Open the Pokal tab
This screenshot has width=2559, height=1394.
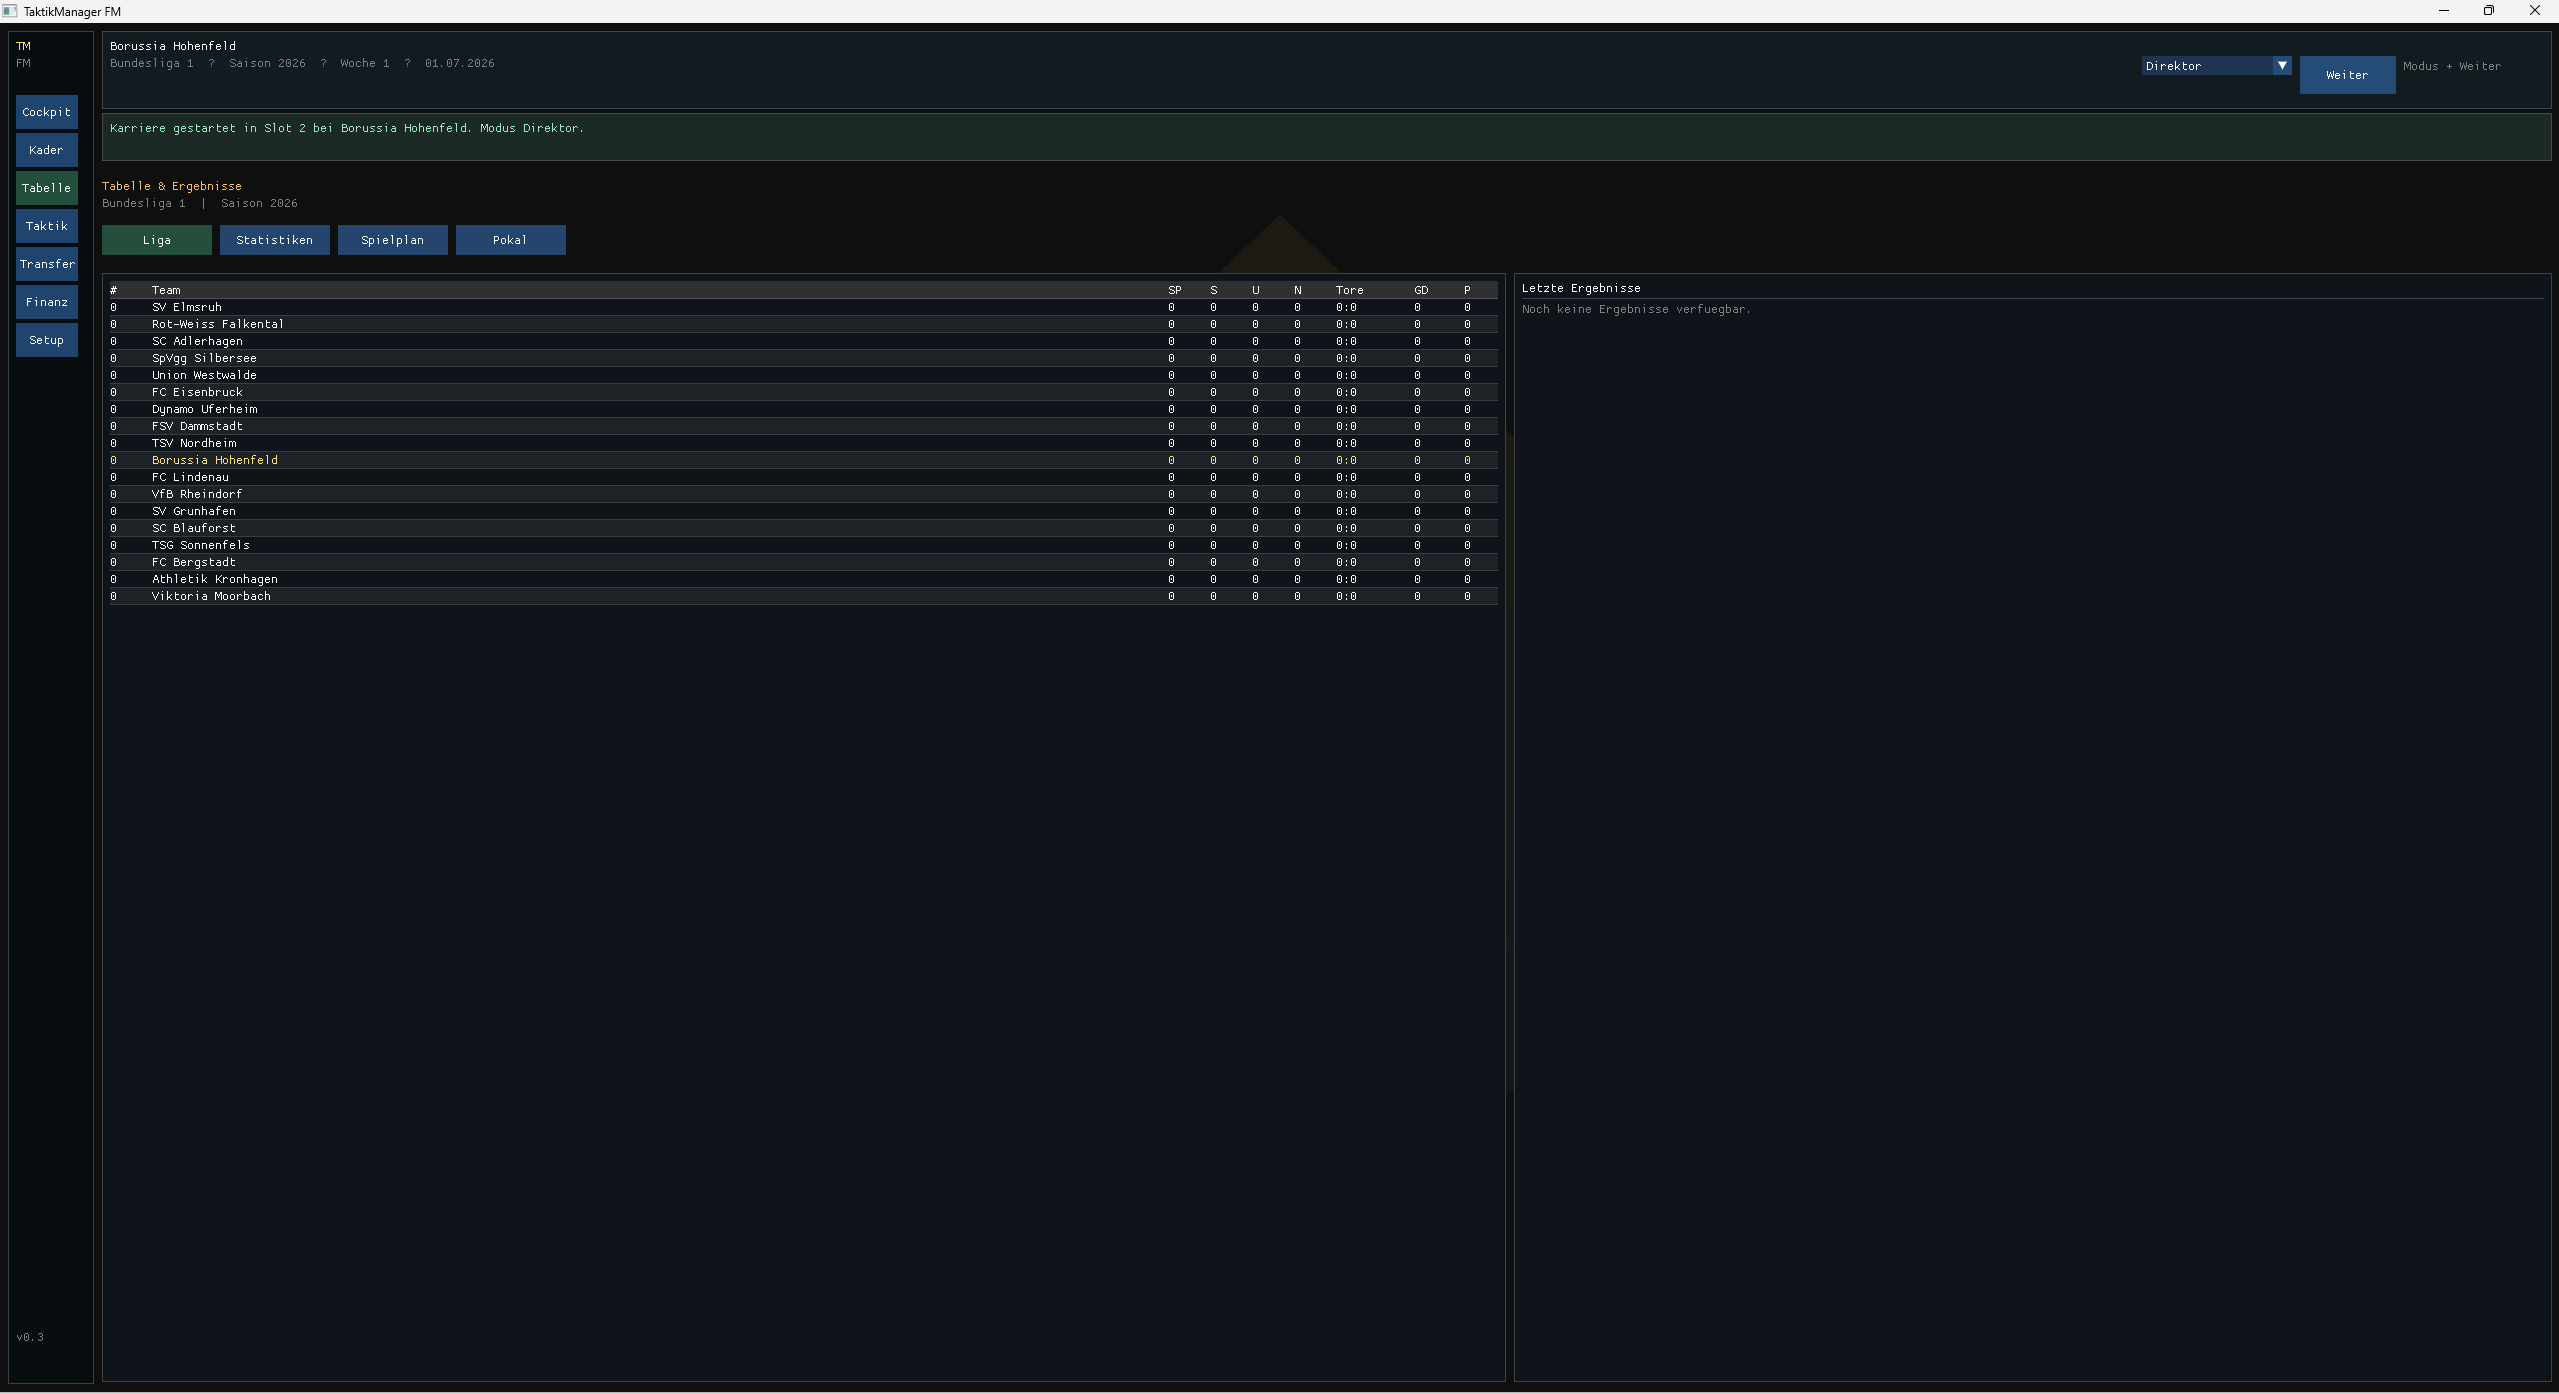510,240
